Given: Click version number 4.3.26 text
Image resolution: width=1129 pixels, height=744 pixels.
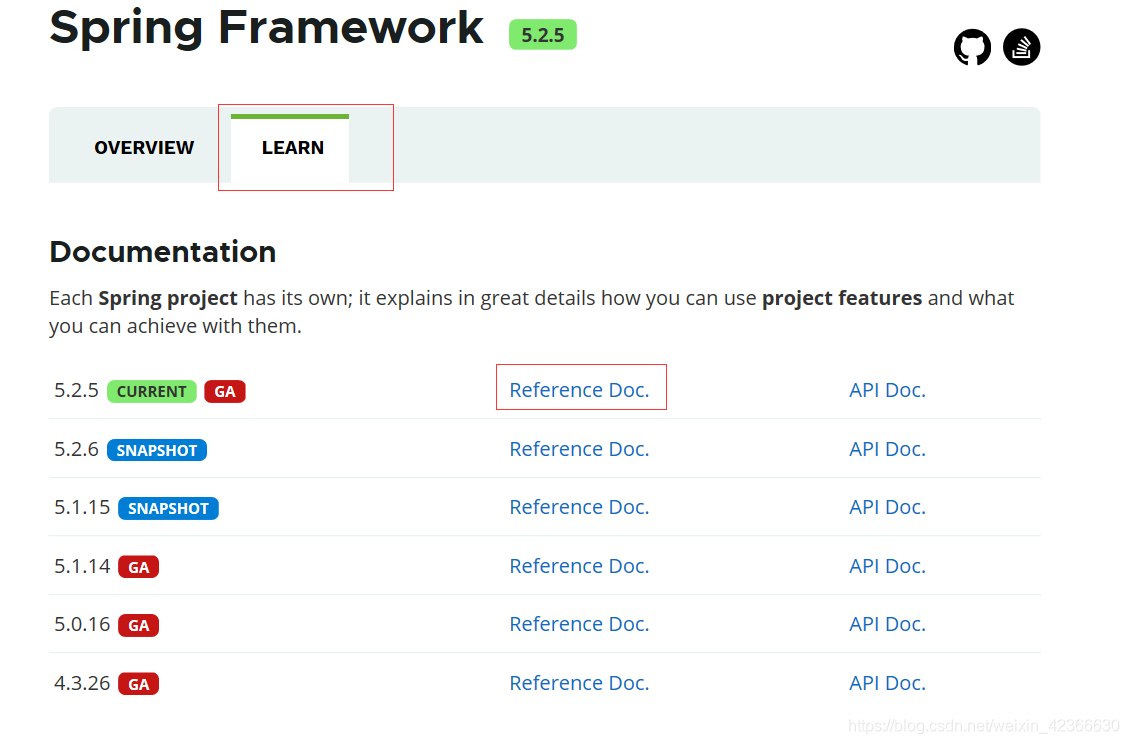Looking at the screenshot, I should tap(82, 683).
